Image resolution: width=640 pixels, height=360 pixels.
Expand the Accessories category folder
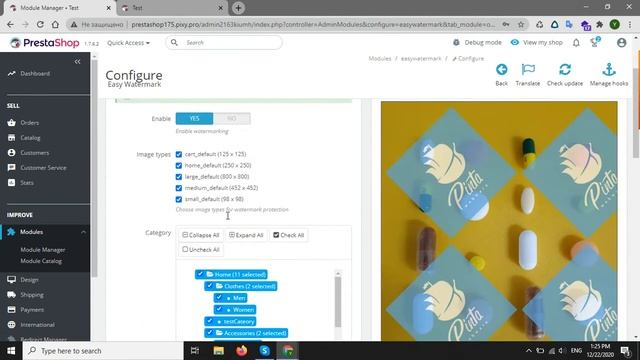click(219, 333)
